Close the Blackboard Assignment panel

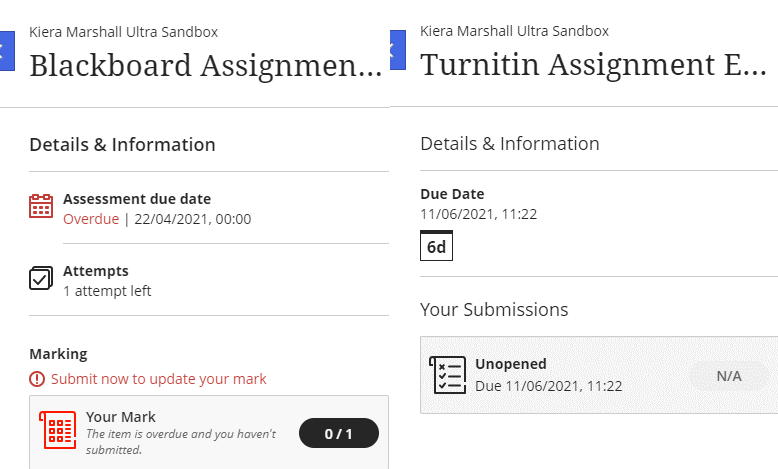click(7, 51)
